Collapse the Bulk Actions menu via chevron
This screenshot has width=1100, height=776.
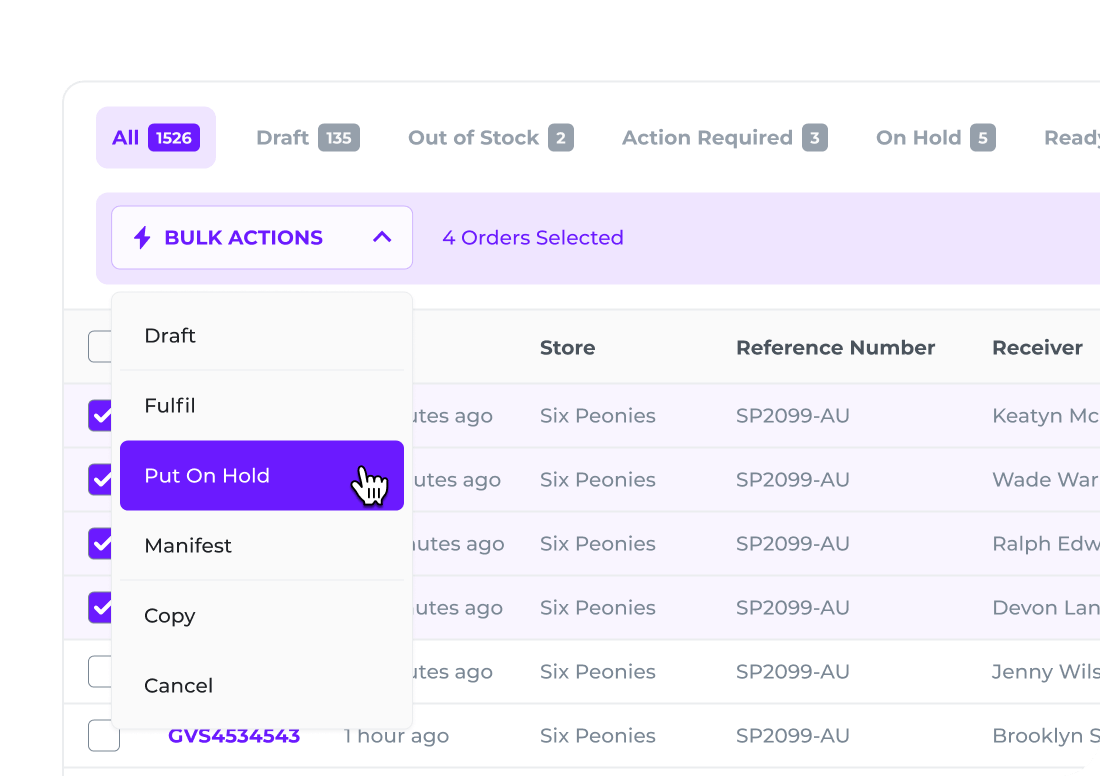pyautogui.click(x=381, y=237)
